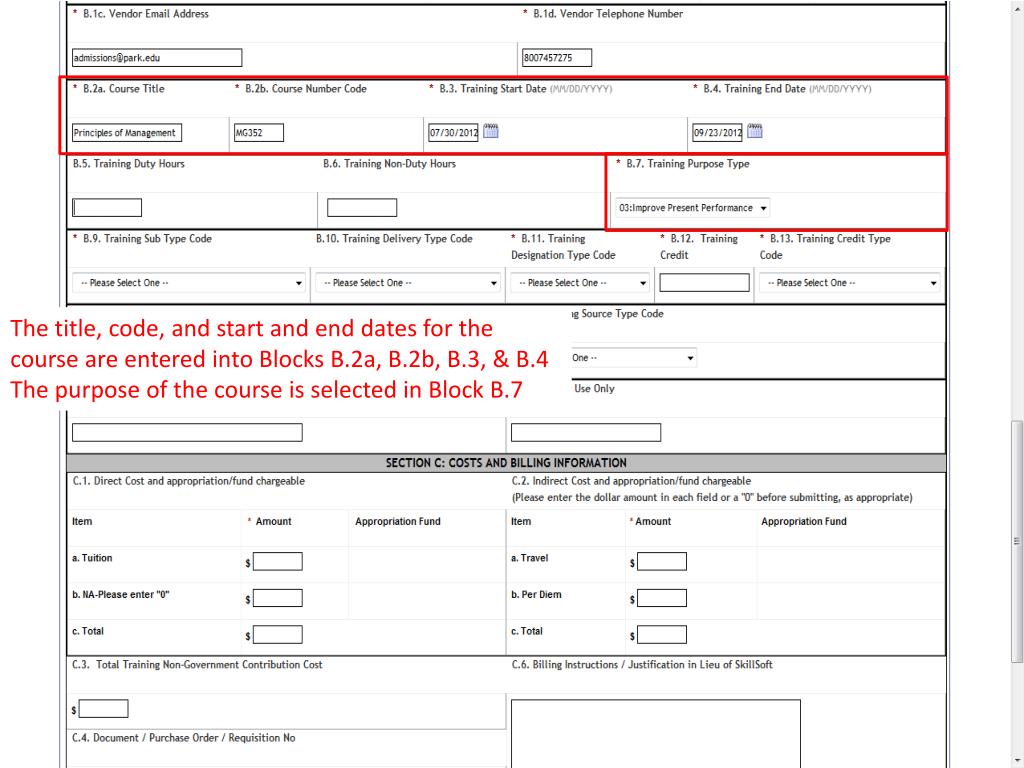This screenshot has width=1024, height=768.
Task: Click Non-Government Contribution Cost field
Action: tap(104, 709)
